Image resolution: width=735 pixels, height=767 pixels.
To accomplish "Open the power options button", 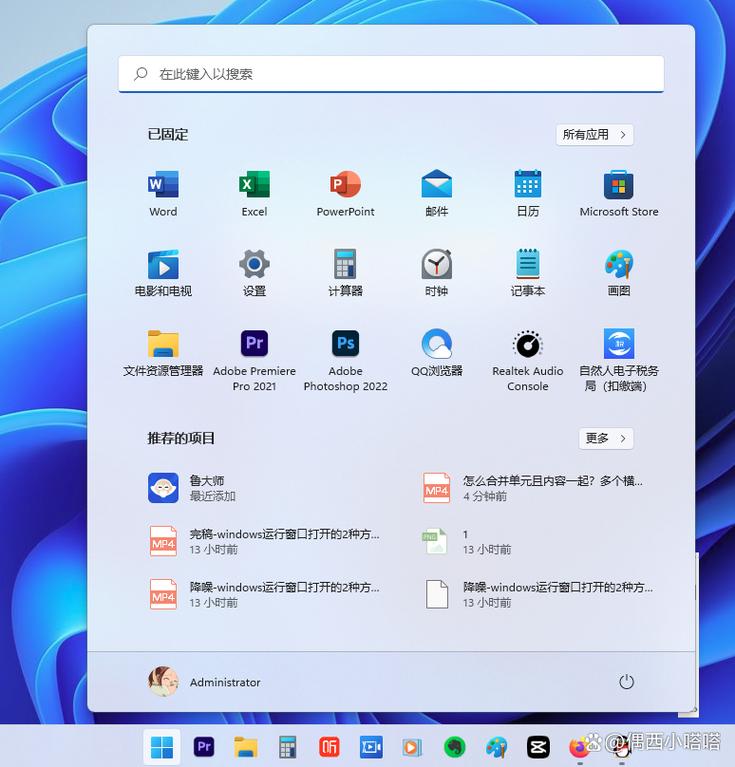I will [626, 682].
